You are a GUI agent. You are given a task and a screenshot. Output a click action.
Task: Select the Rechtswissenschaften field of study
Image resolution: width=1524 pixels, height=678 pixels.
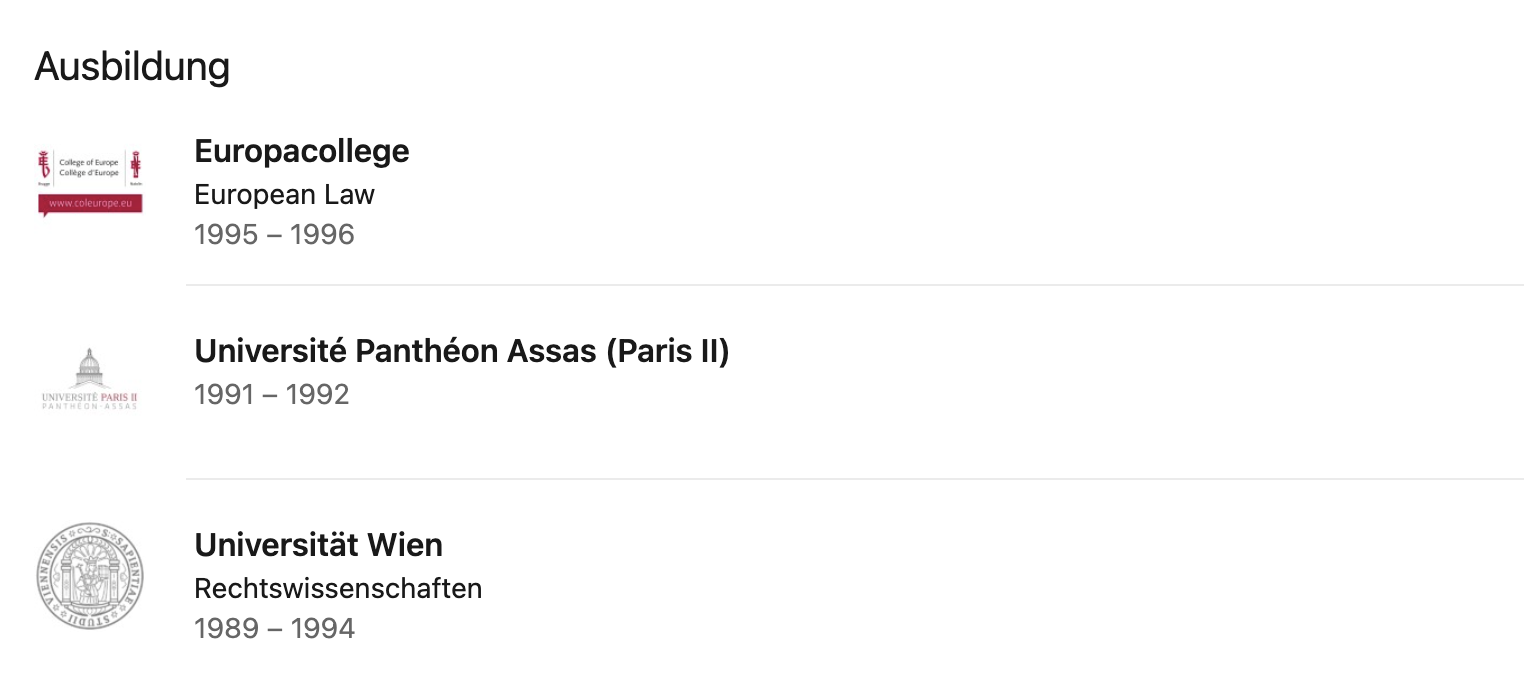pos(338,588)
